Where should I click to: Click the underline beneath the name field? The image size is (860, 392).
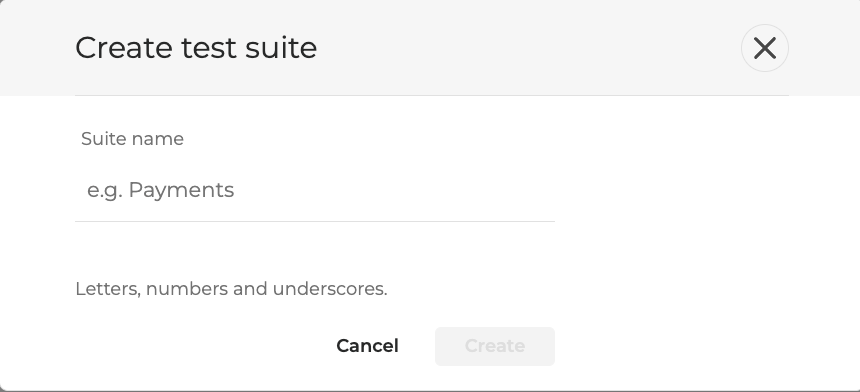click(x=315, y=221)
